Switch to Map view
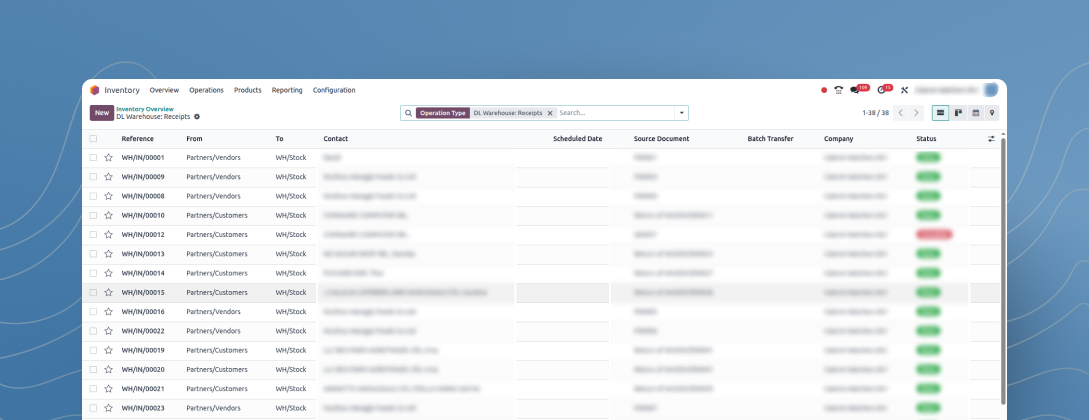 tap(991, 113)
